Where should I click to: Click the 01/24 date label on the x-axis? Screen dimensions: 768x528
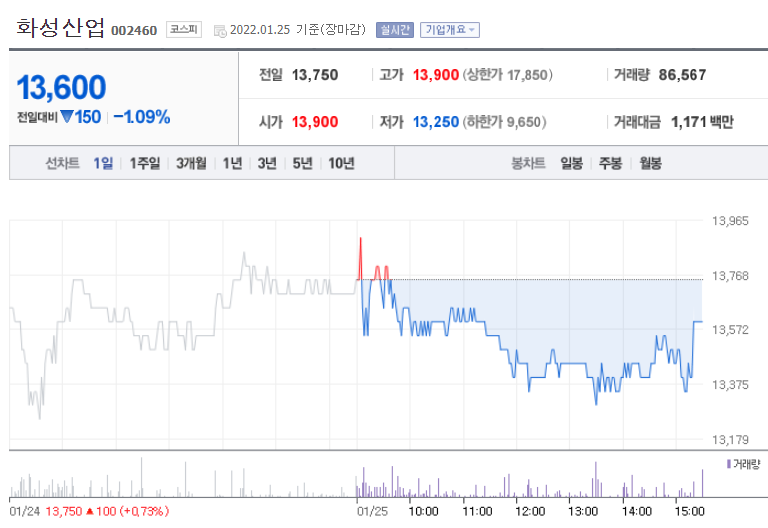tap(24, 511)
